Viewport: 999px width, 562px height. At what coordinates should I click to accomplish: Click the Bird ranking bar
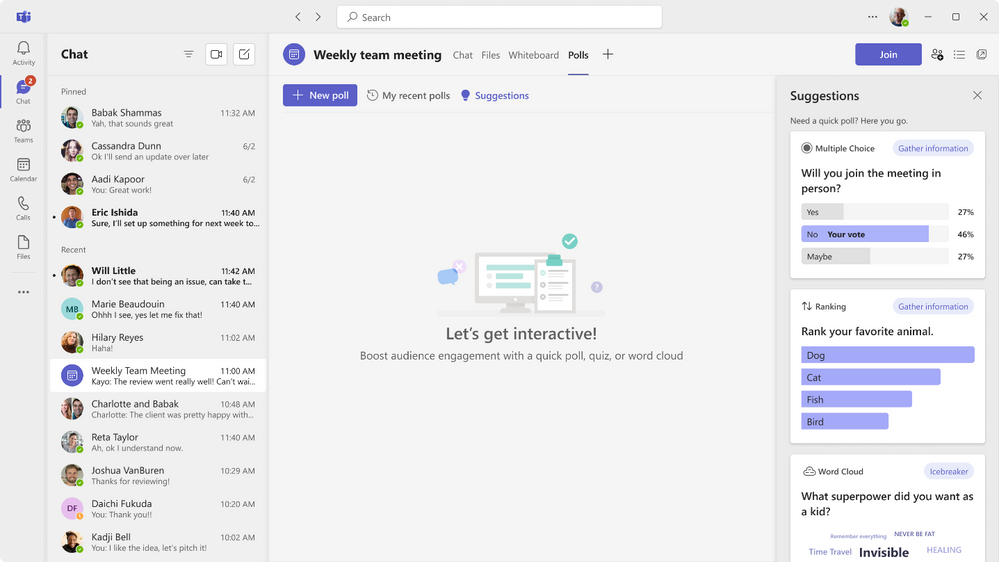click(844, 421)
